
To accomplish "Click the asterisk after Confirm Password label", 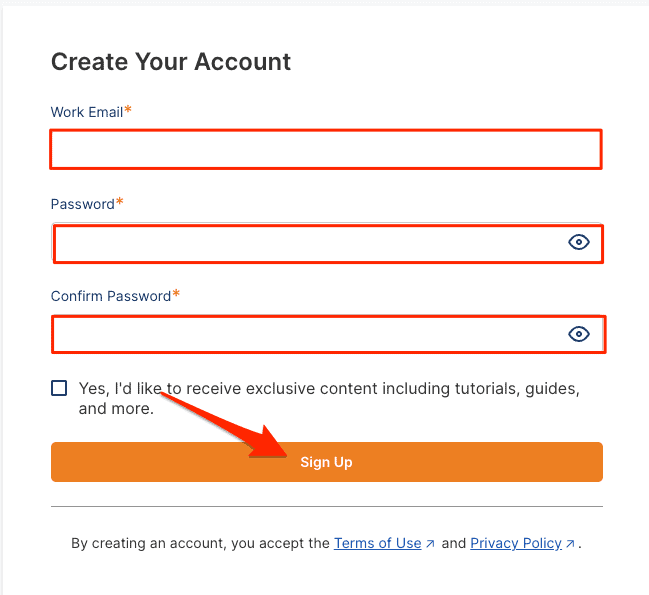I will point(177,295).
